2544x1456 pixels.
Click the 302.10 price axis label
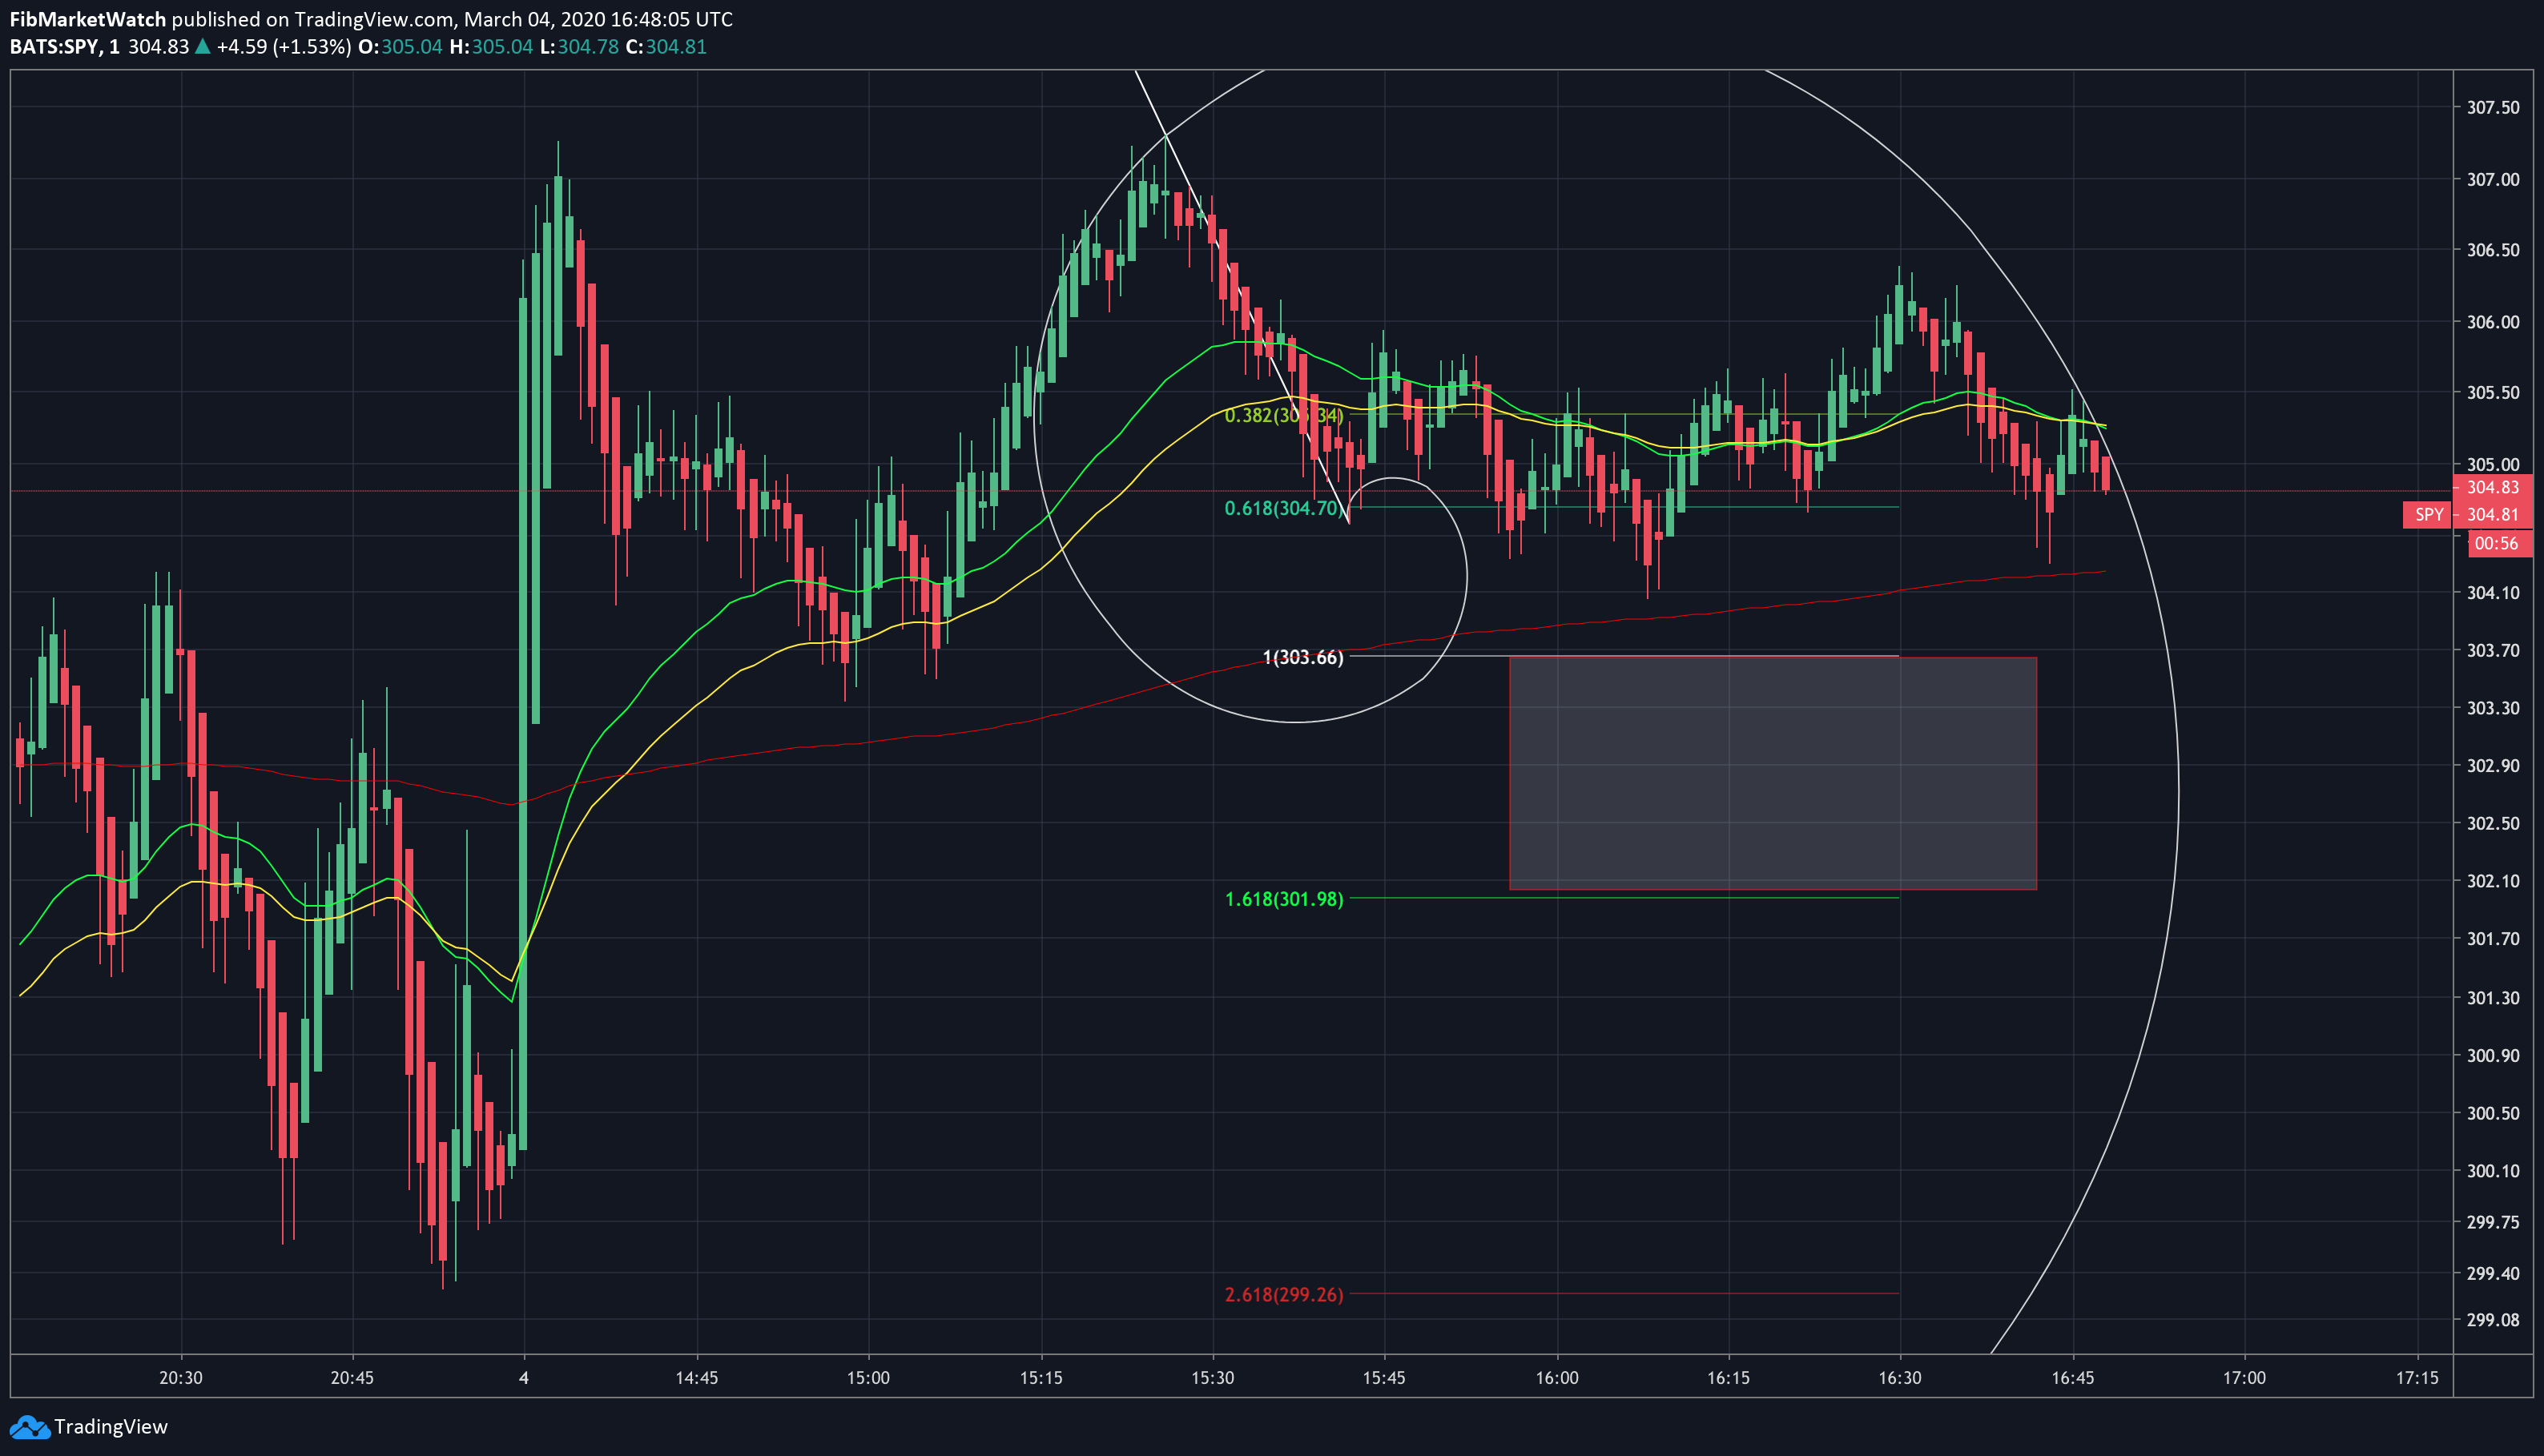pos(2492,881)
